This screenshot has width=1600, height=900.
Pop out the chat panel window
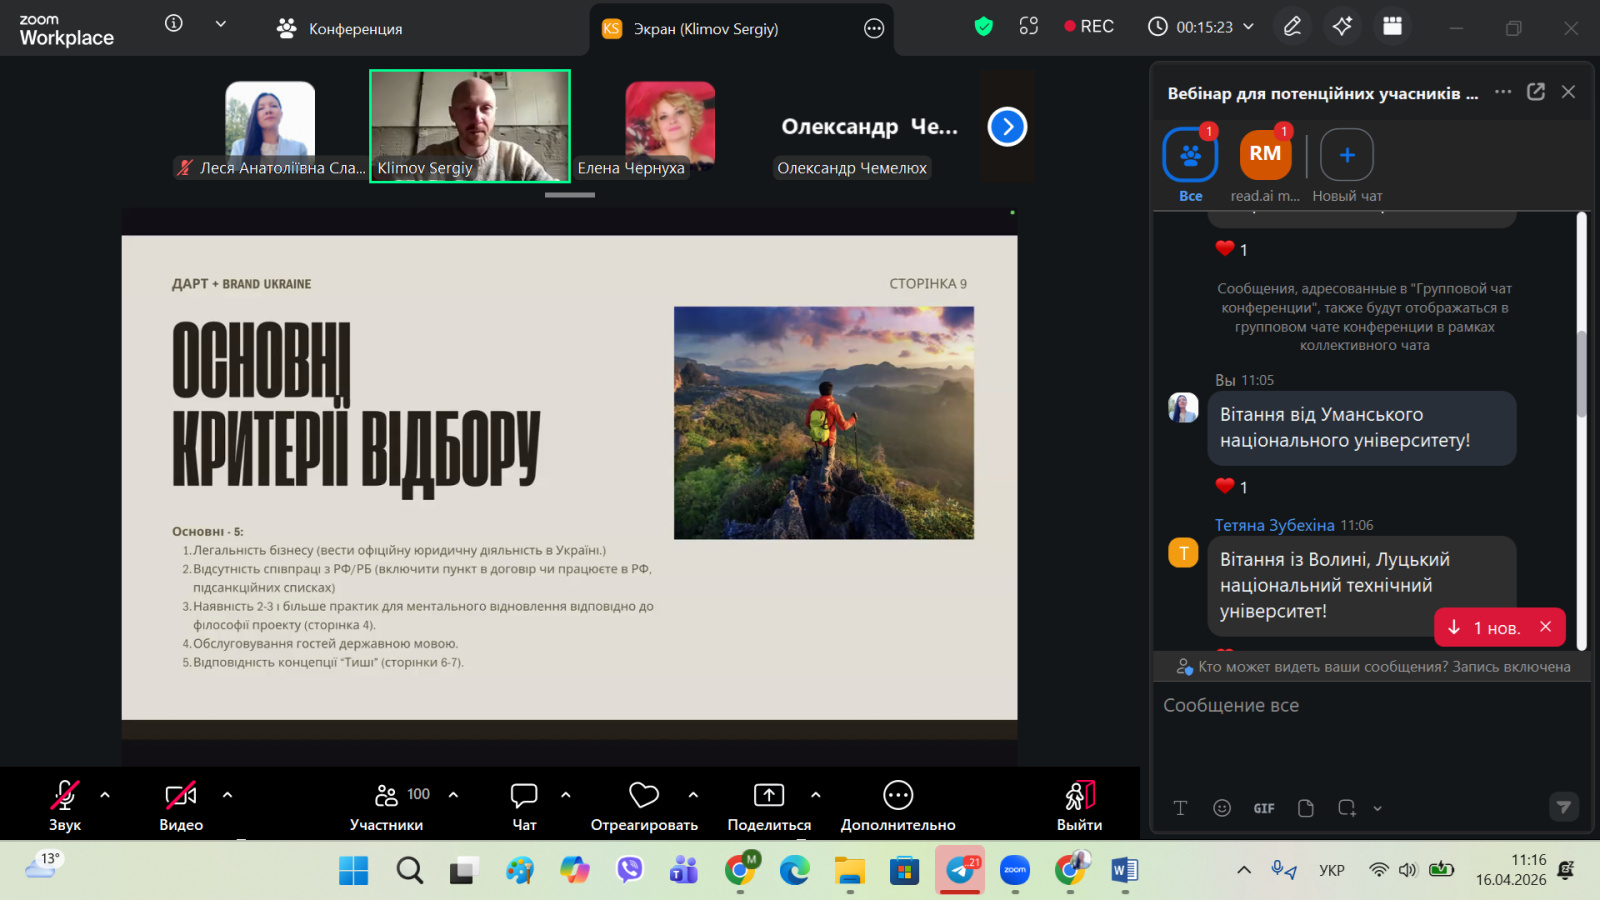coord(1536,92)
